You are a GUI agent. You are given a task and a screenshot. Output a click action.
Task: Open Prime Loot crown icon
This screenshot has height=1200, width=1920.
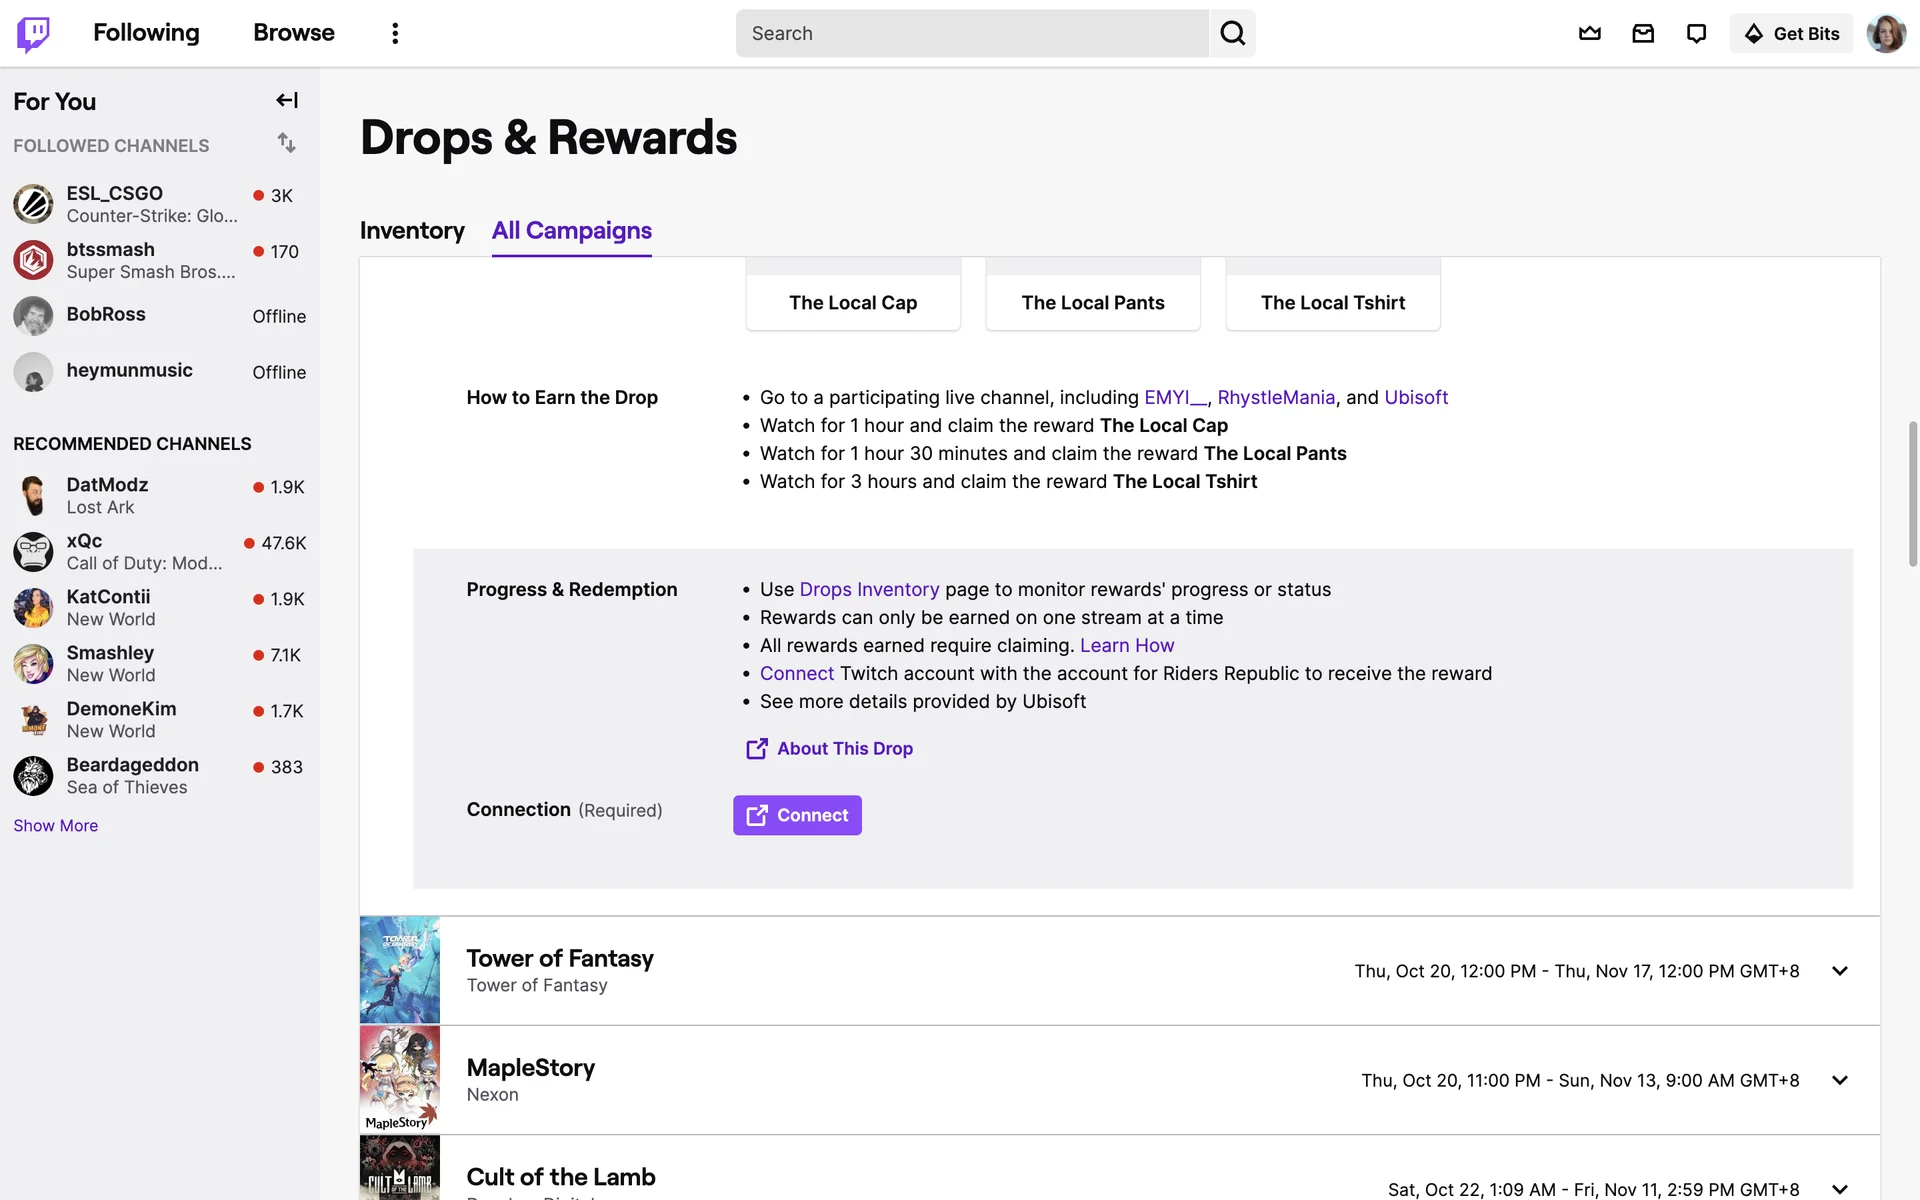coord(1589,33)
